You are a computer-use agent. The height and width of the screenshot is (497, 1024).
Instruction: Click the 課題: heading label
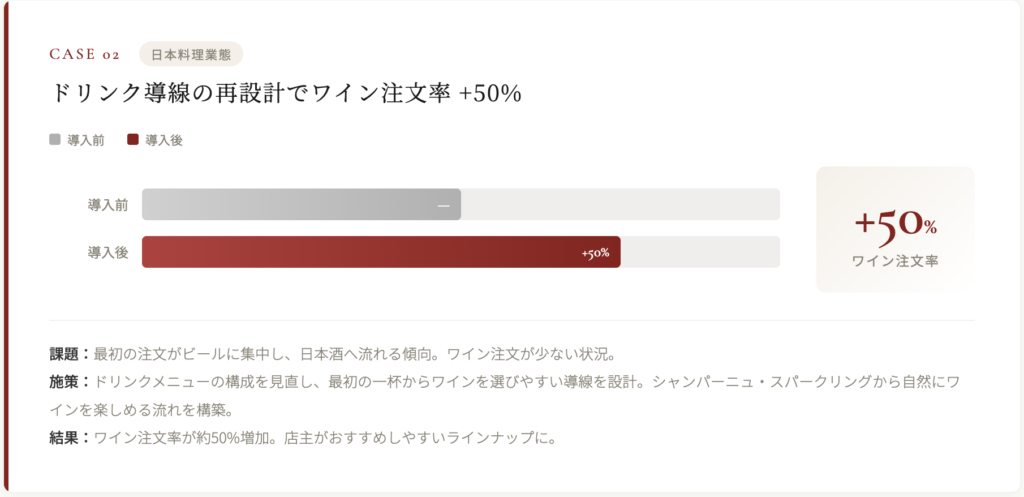[69, 354]
